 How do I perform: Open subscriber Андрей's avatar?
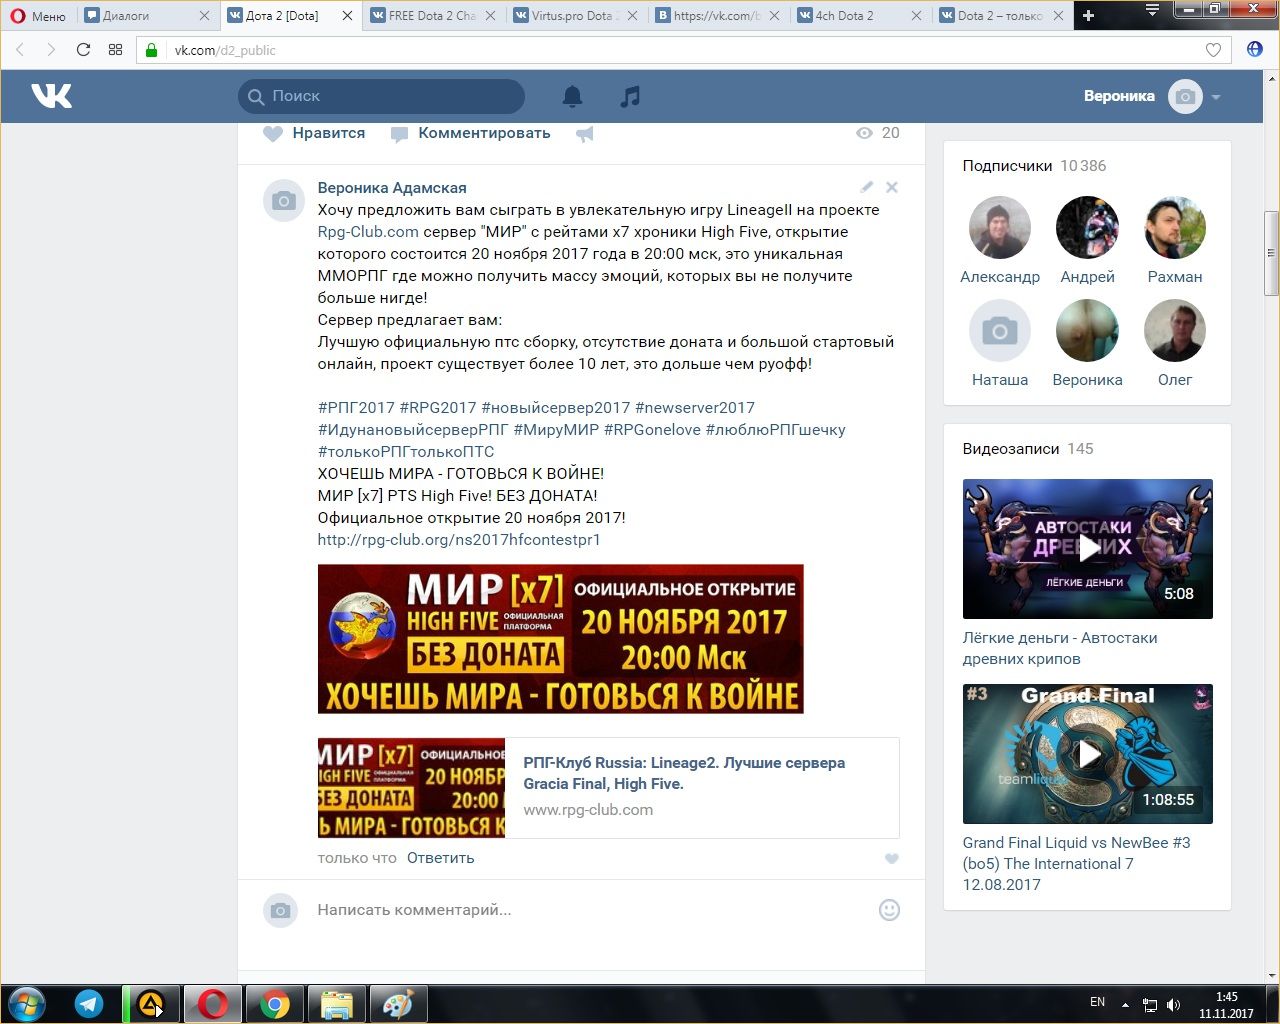(1087, 228)
